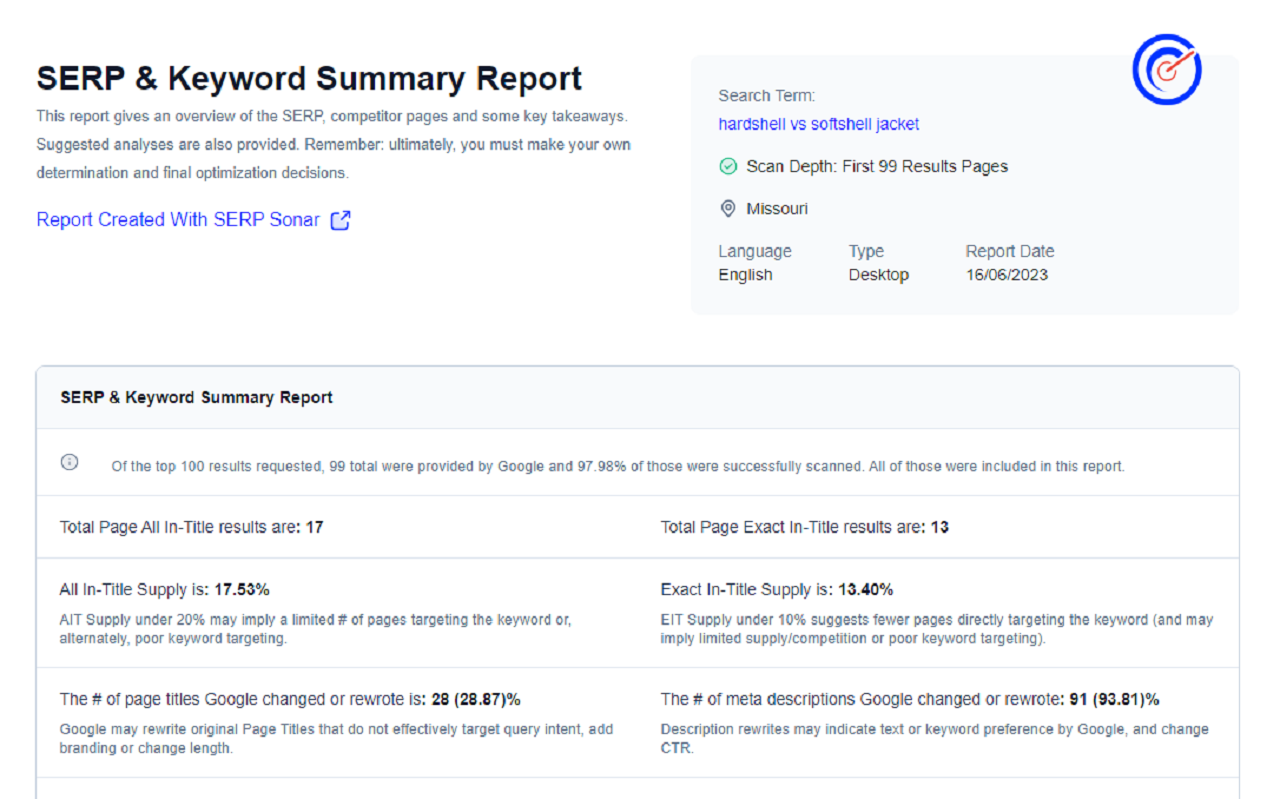The width and height of the screenshot is (1280, 800).
Task: Click the location pin icon beside Missouri
Action: (x=728, y=208)
